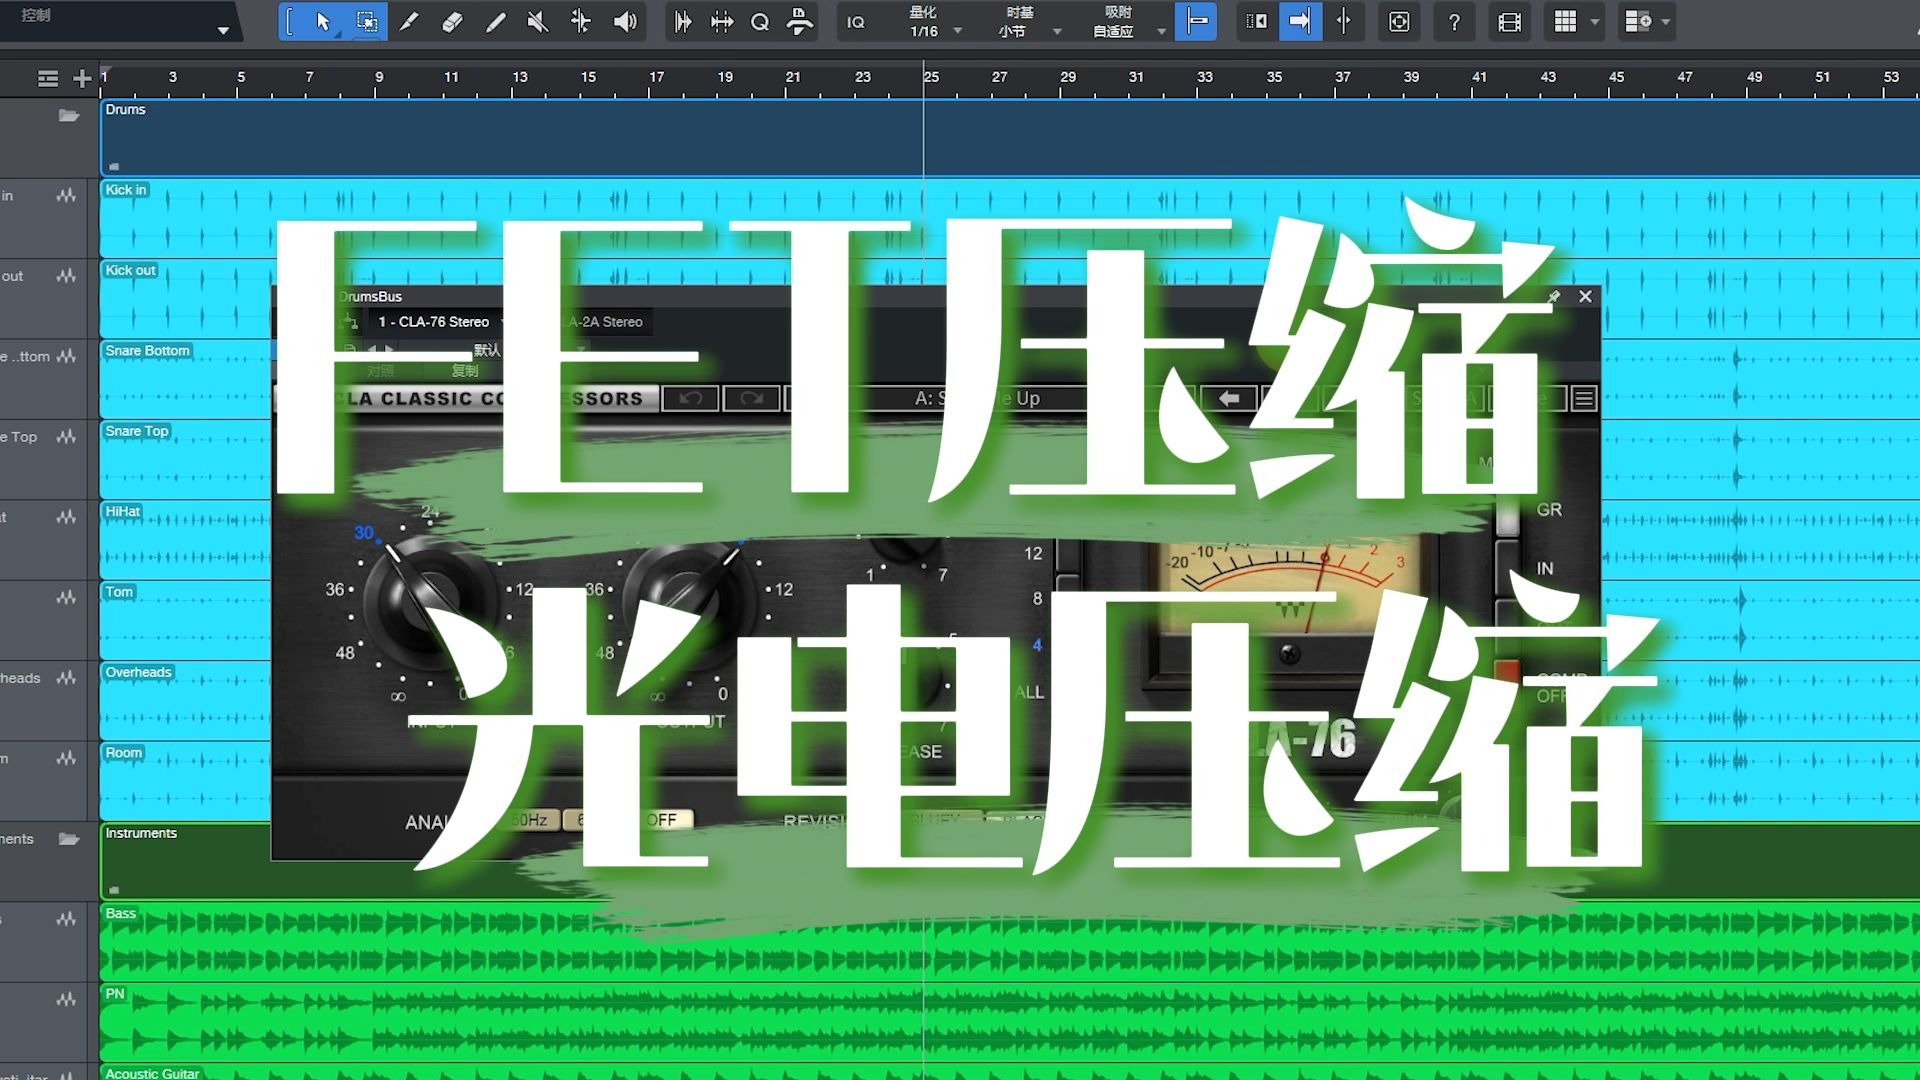Select the Eraser tool

coord(452,22)
